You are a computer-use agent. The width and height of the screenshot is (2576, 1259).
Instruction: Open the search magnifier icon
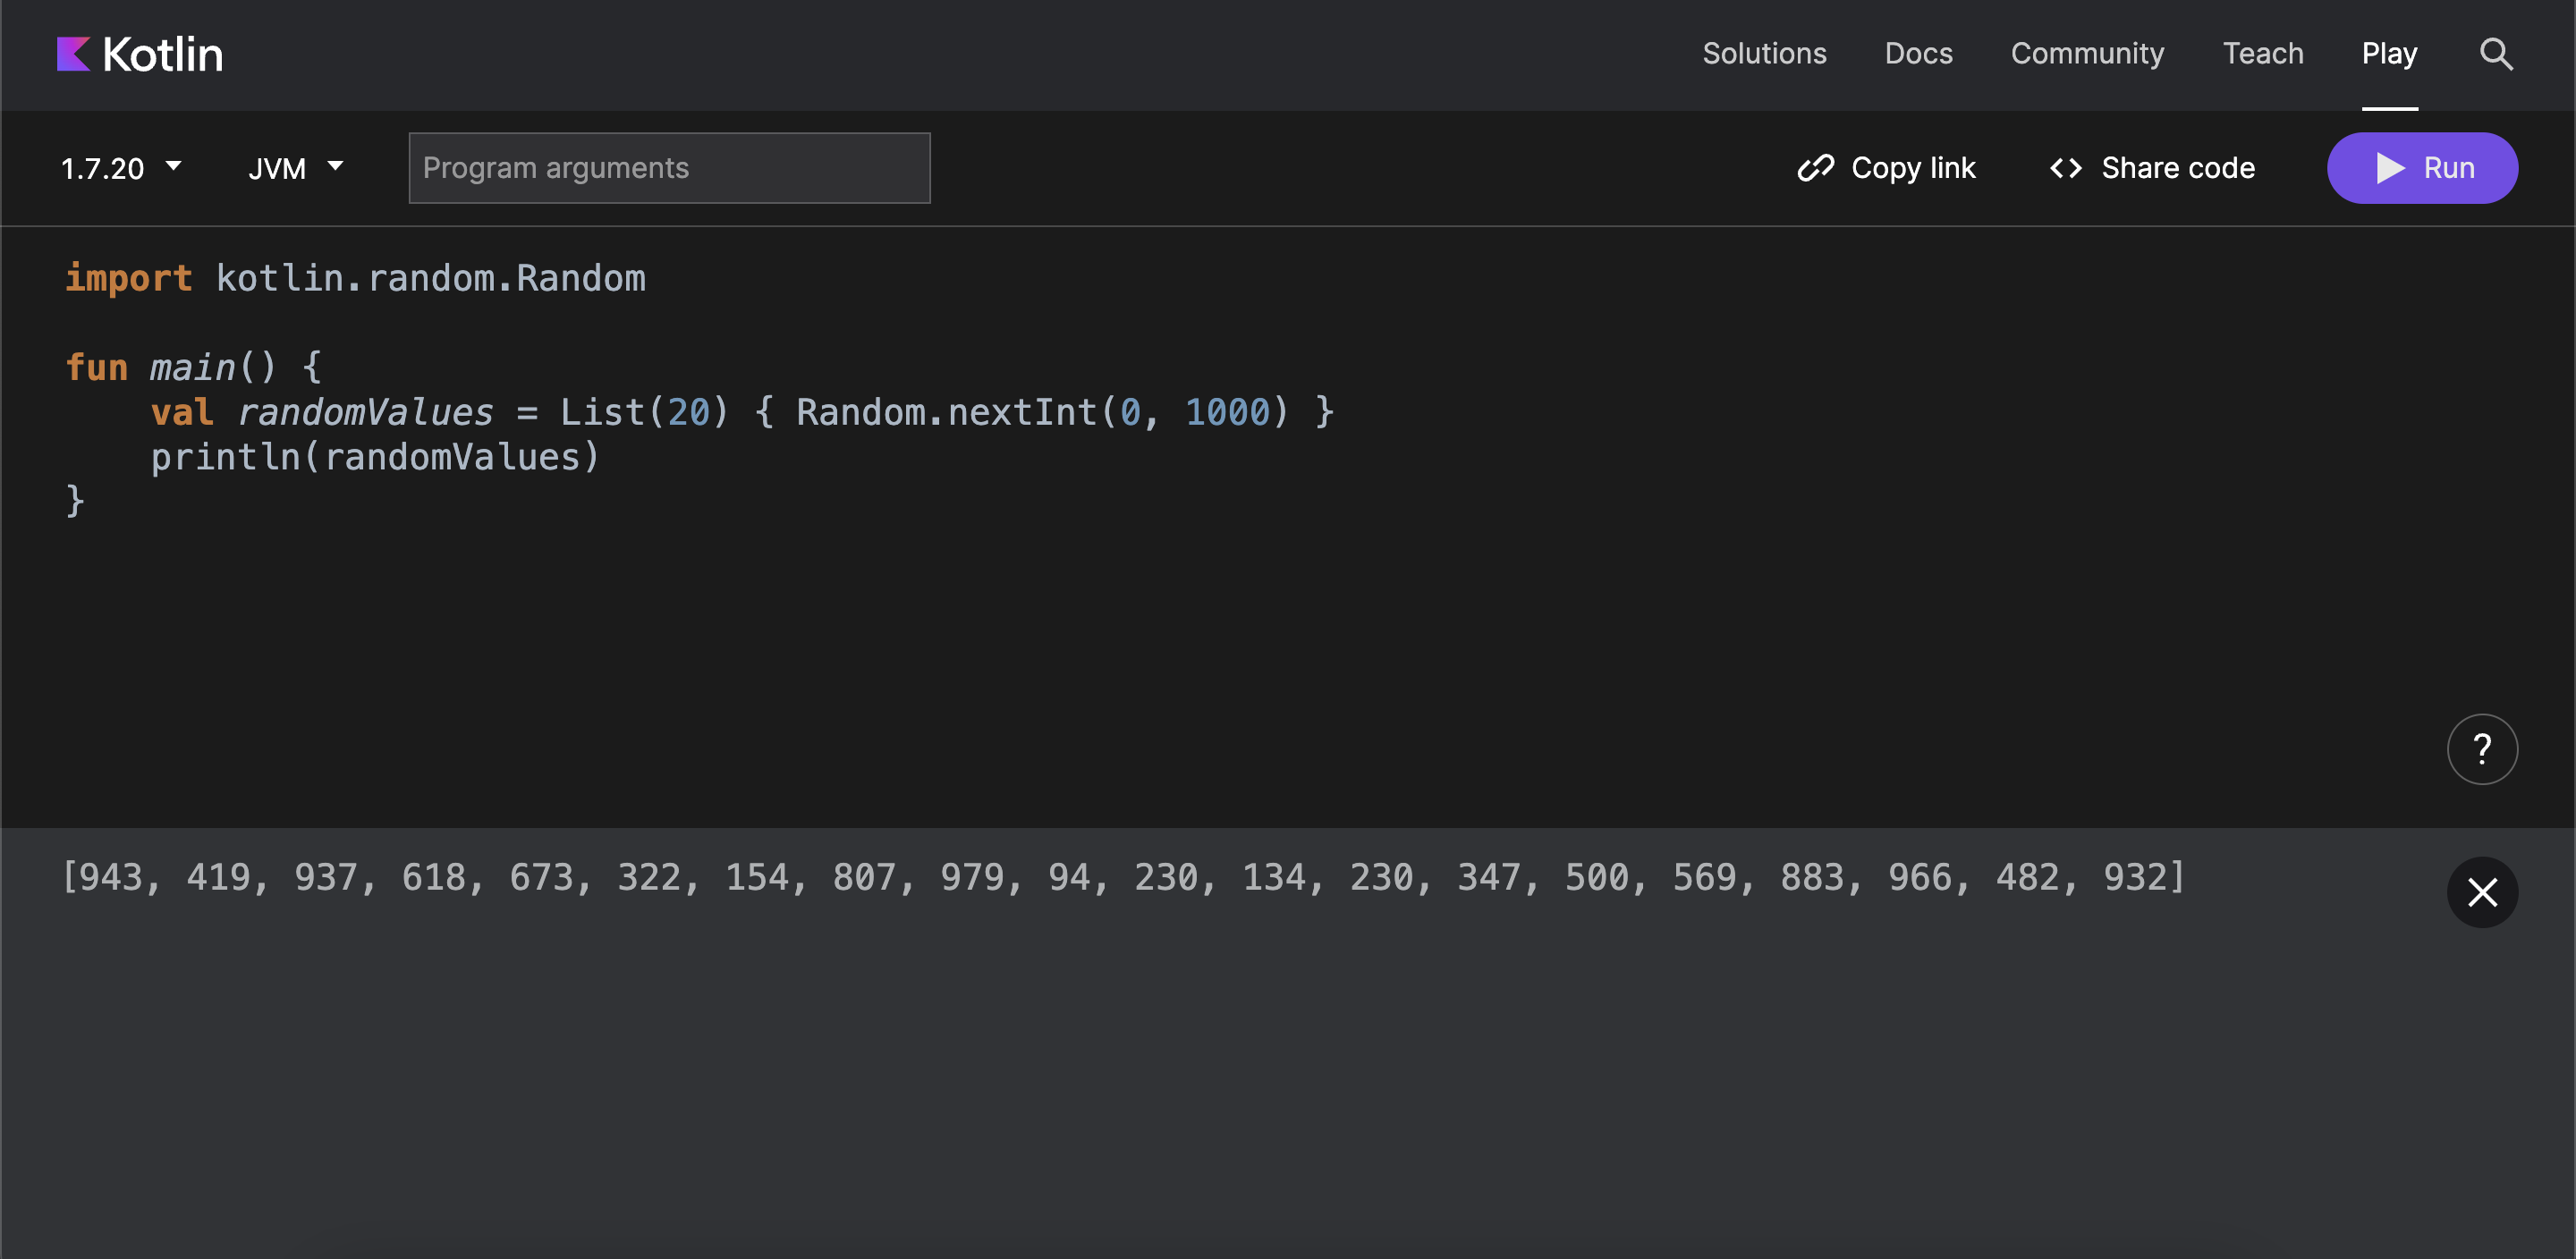[x=2495, y=54]
